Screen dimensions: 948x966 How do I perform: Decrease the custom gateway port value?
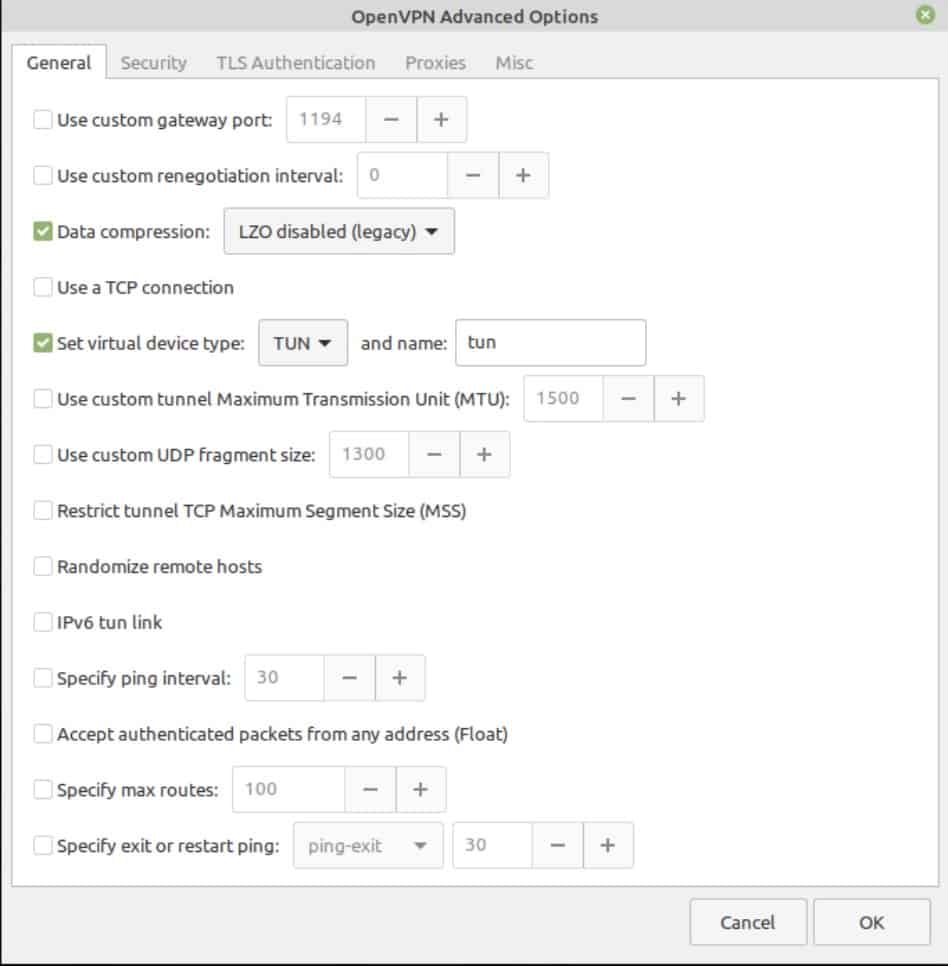391,120
